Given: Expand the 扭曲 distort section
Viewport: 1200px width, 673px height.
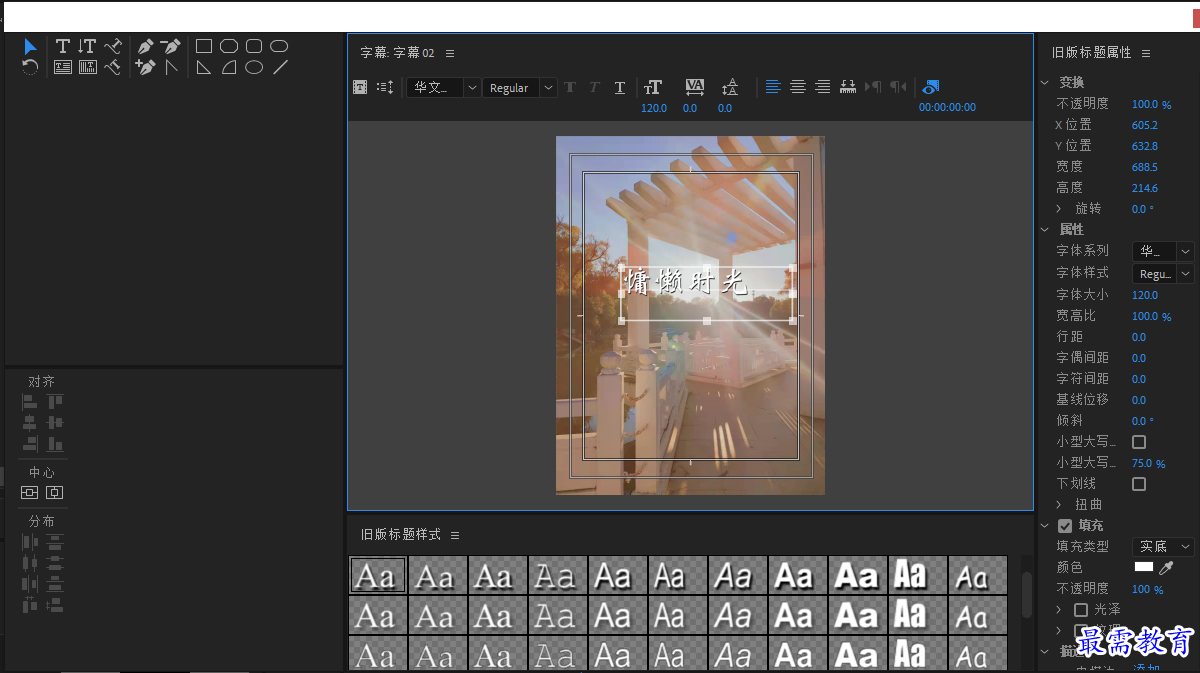Looking at the screenshot, I should pyautogui.click(x=1060, y=505).
